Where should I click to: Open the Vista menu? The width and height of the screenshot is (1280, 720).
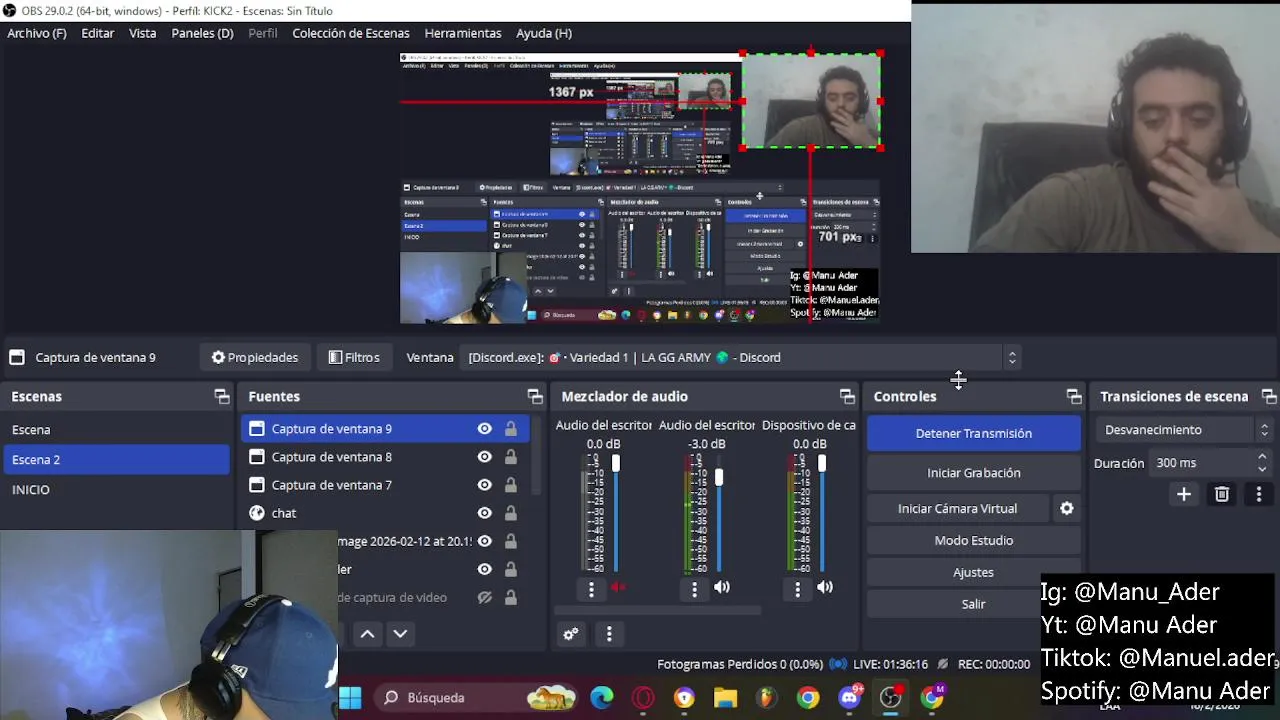point(142,33)
